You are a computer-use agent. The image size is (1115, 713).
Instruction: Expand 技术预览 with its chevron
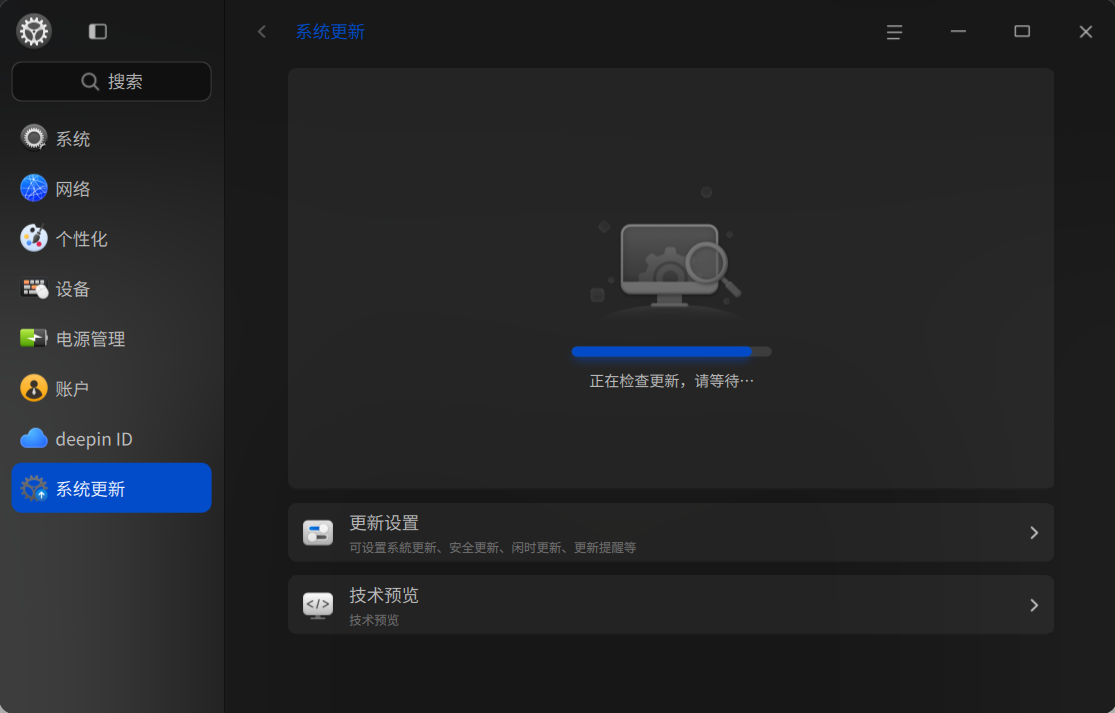[1034, 605]
